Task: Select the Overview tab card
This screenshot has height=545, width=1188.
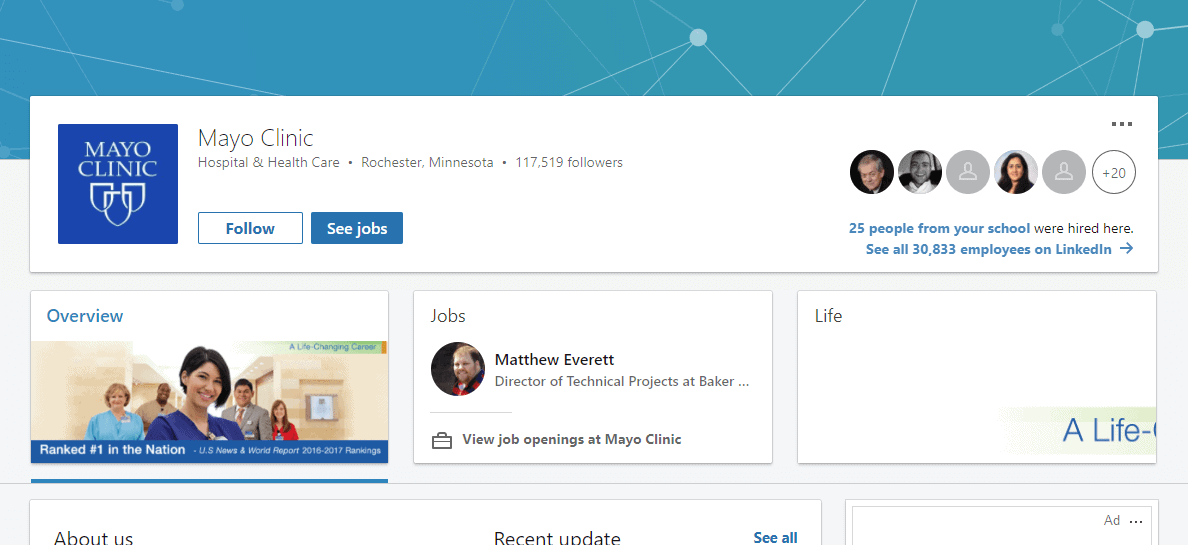Action: (x=209, y=377)
